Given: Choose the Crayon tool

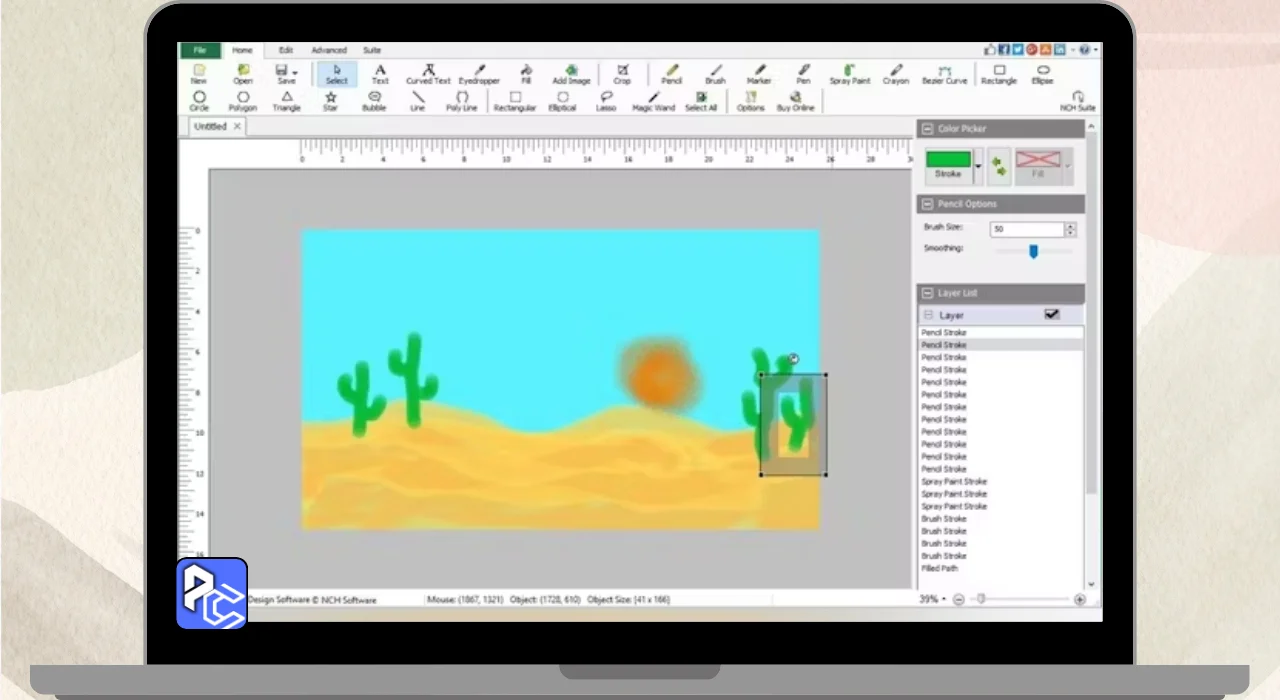Looking at the screenshot, I should click(x=896, y=73).
